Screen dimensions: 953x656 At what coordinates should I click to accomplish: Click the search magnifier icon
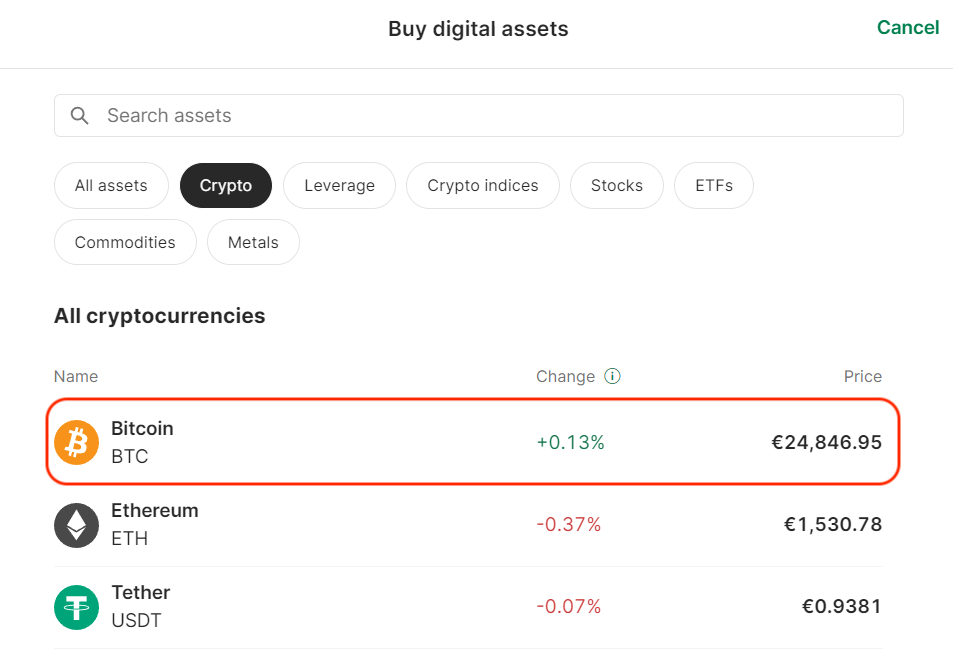(80, 116)
